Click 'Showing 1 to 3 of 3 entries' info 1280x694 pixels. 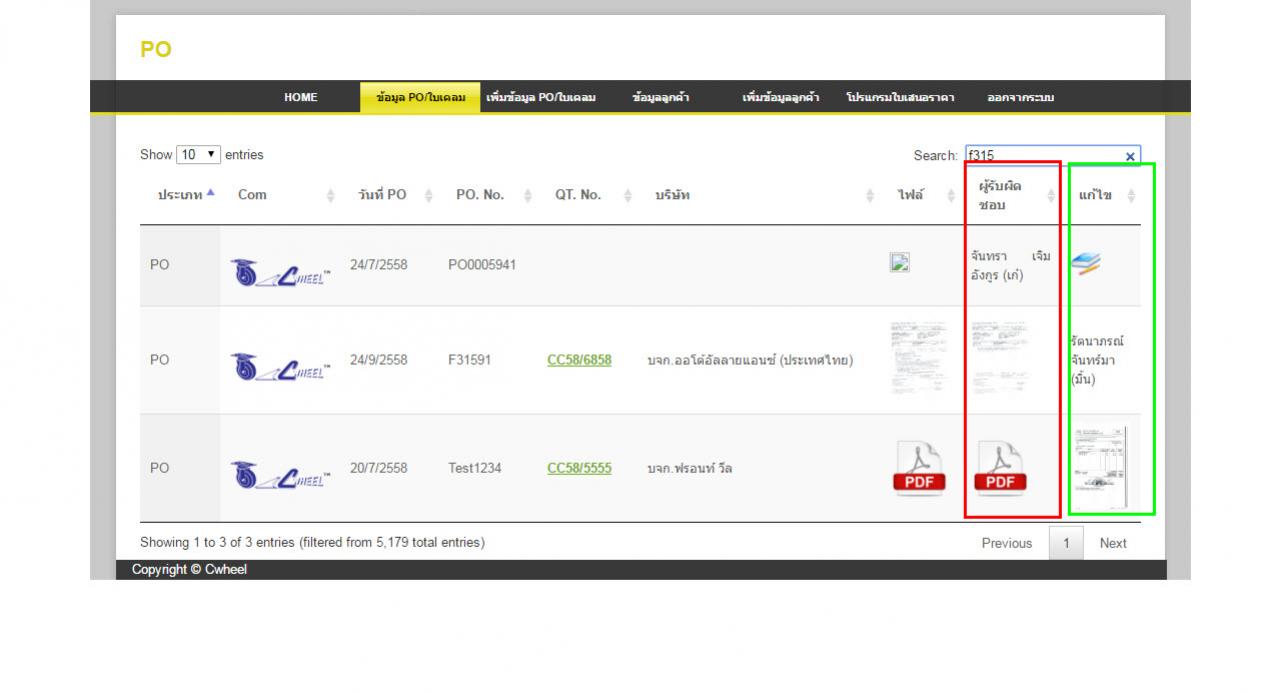312,542
